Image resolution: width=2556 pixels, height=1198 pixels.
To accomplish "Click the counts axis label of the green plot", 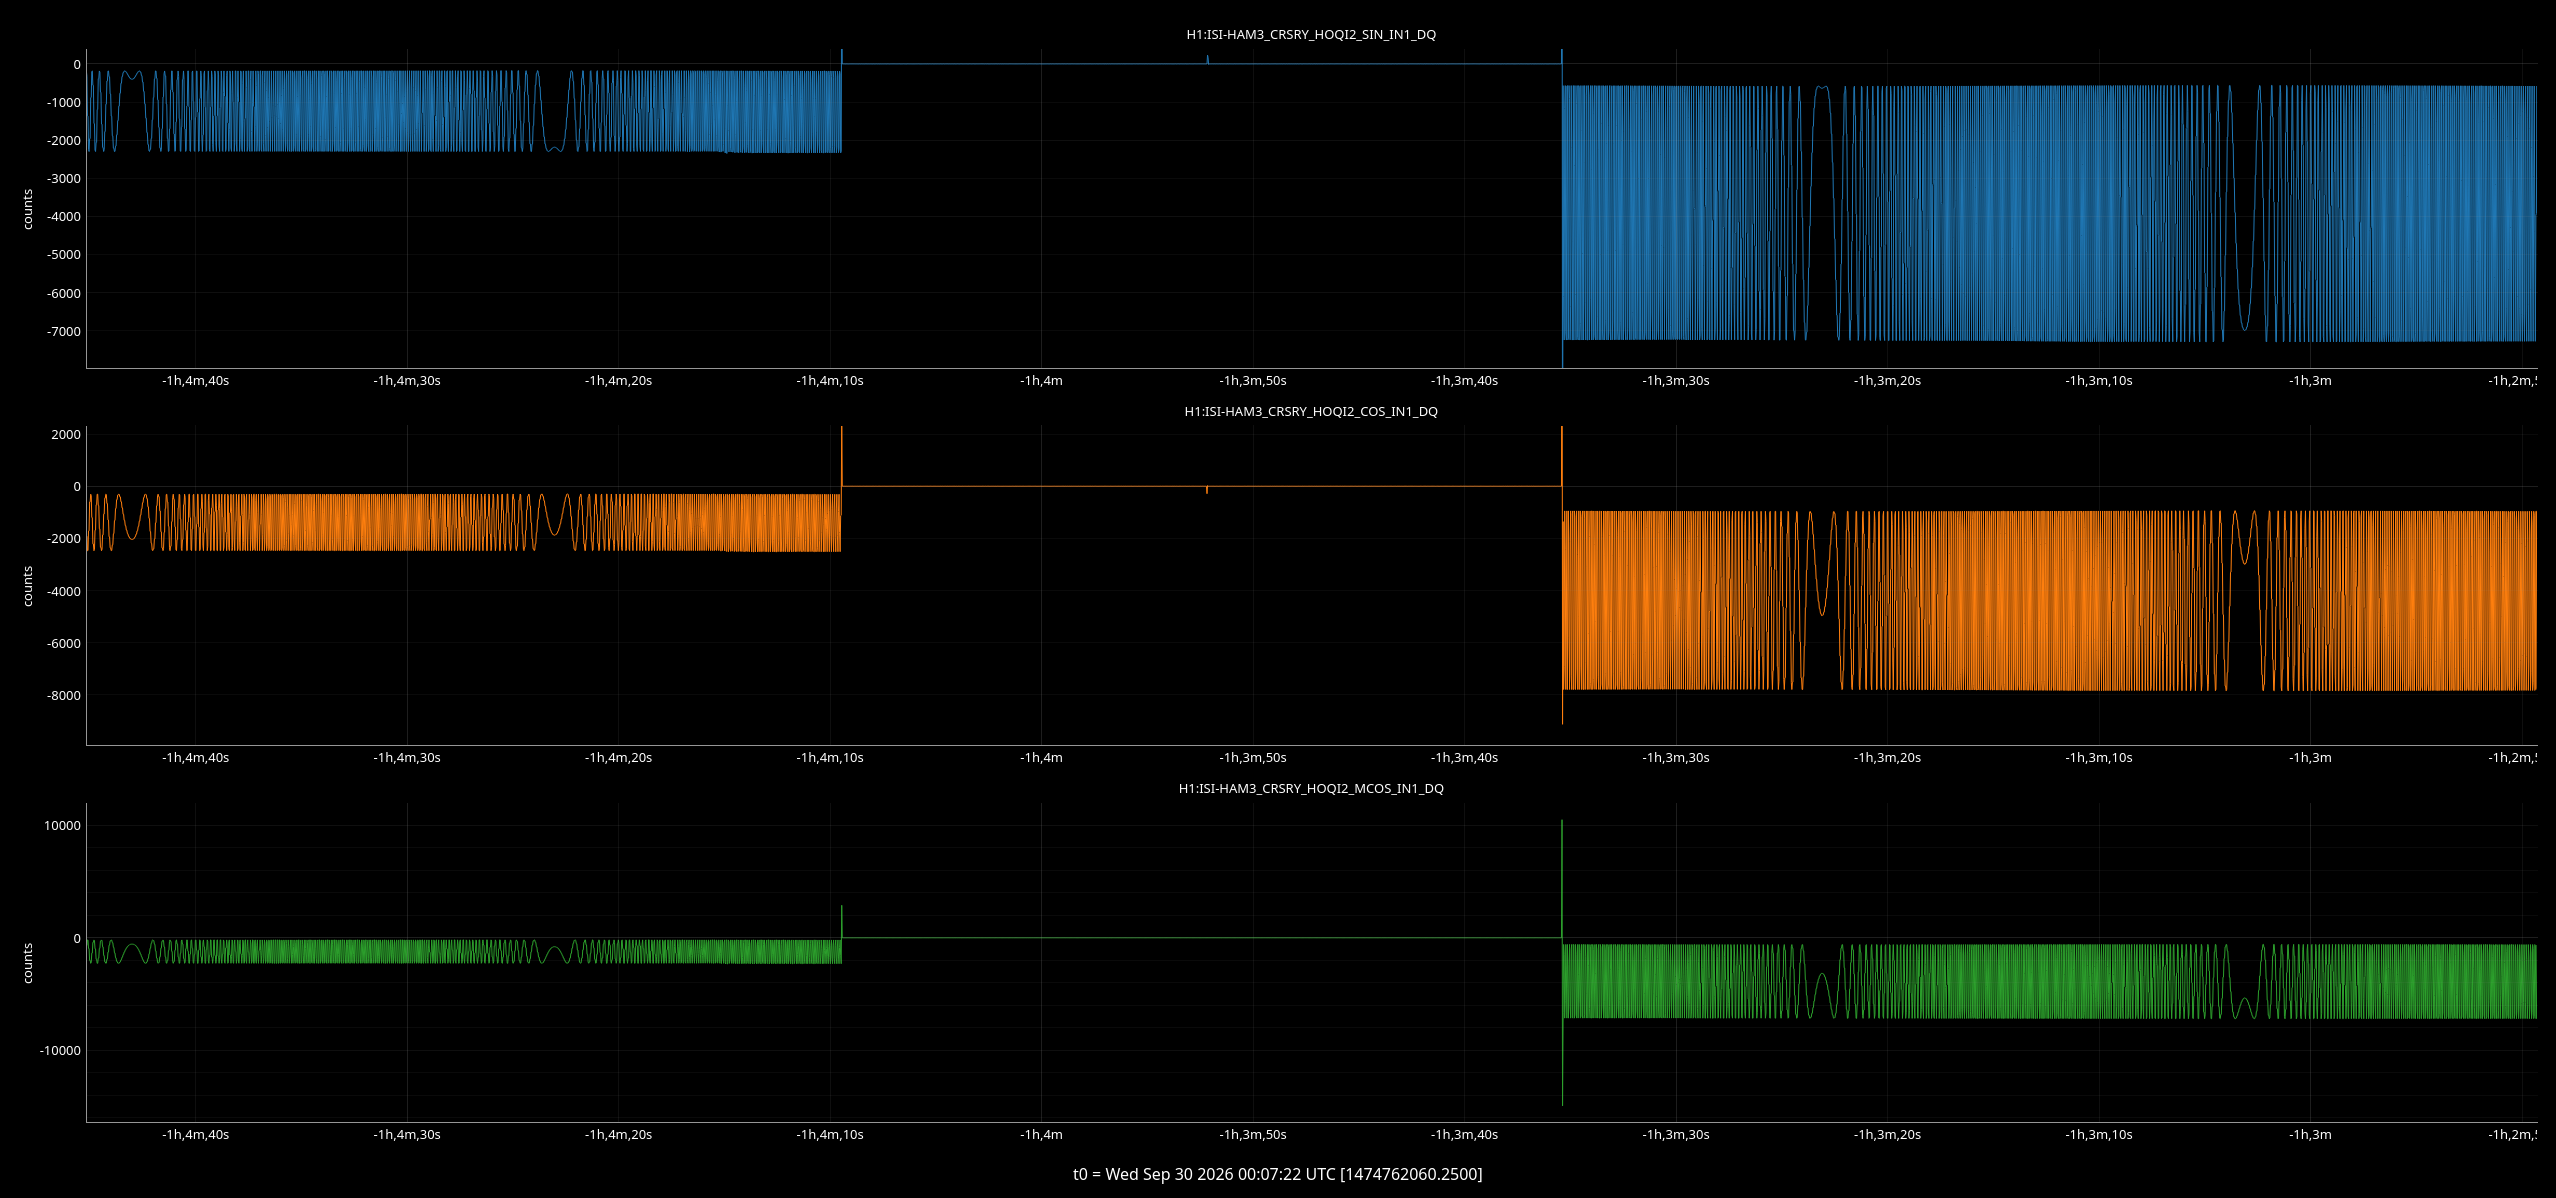I will pos(28,963).
